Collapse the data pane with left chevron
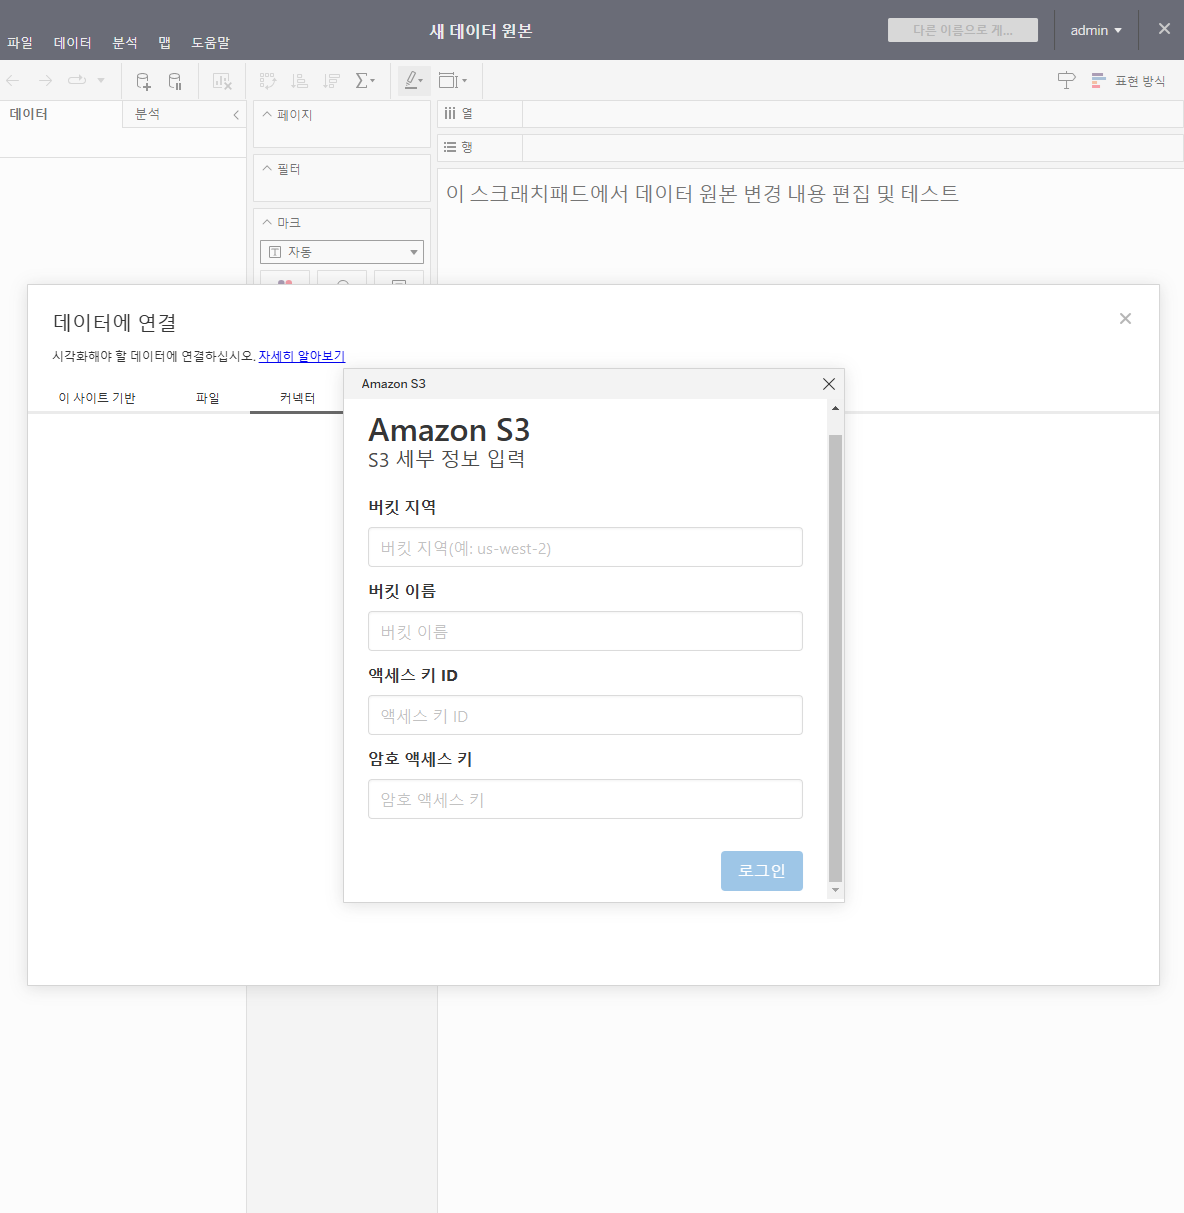Image resolution: width=1184 pixels, height=1213 pixels. point(236,115)
